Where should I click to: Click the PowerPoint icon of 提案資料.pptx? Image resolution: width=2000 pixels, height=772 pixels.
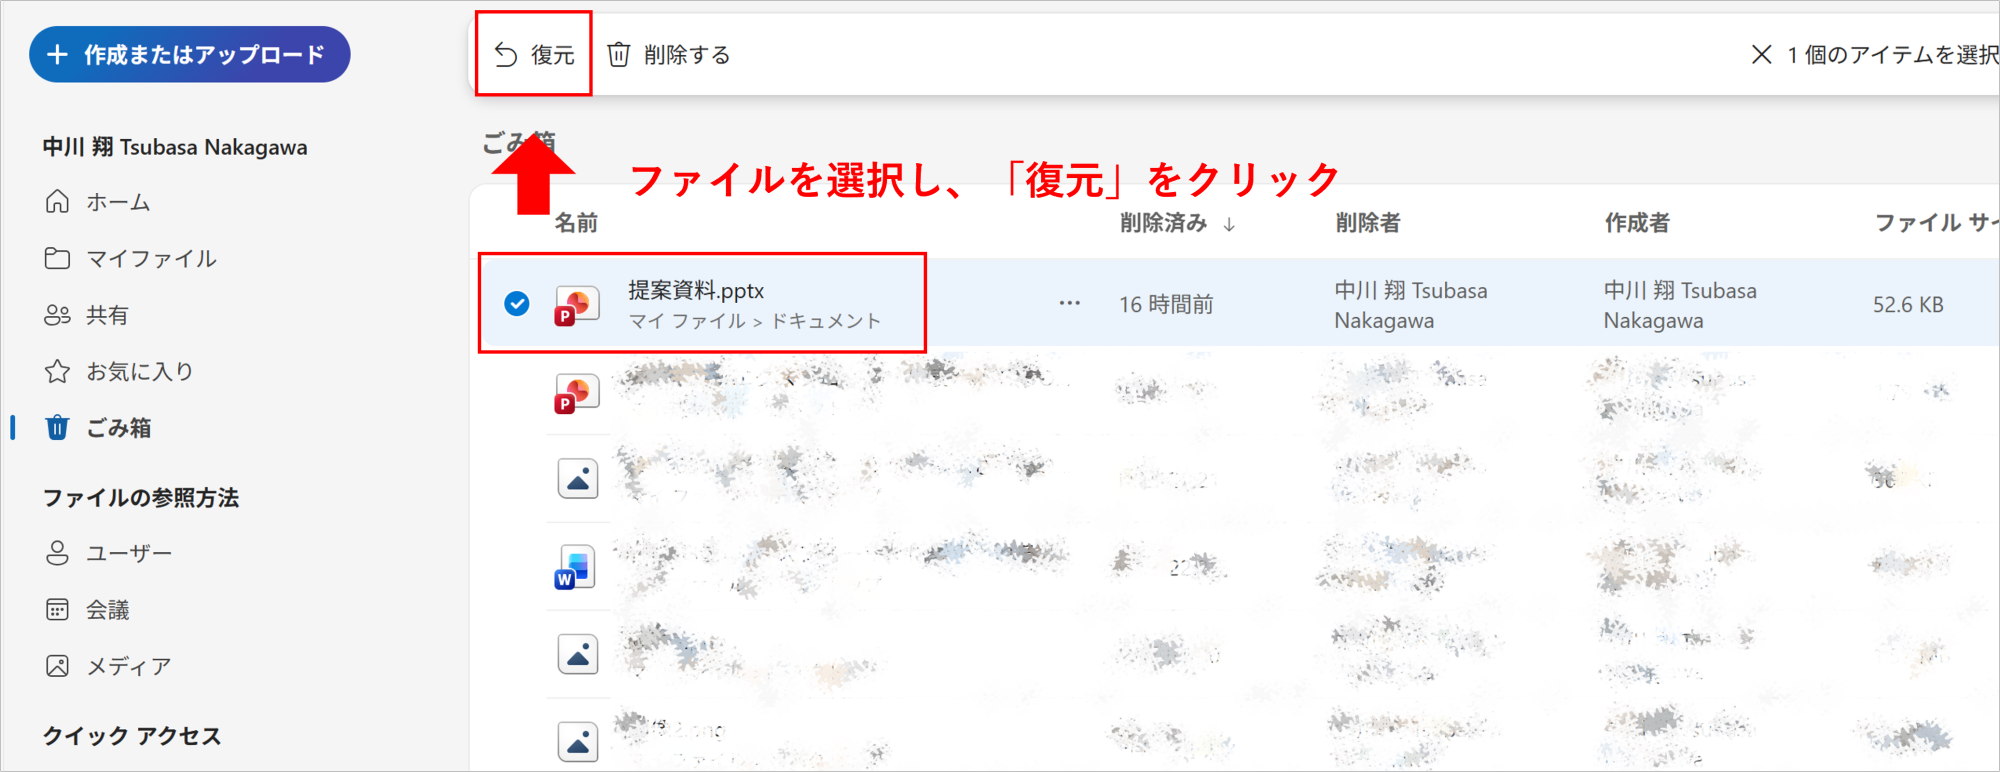pyautogui.click(x=577, y=305)
